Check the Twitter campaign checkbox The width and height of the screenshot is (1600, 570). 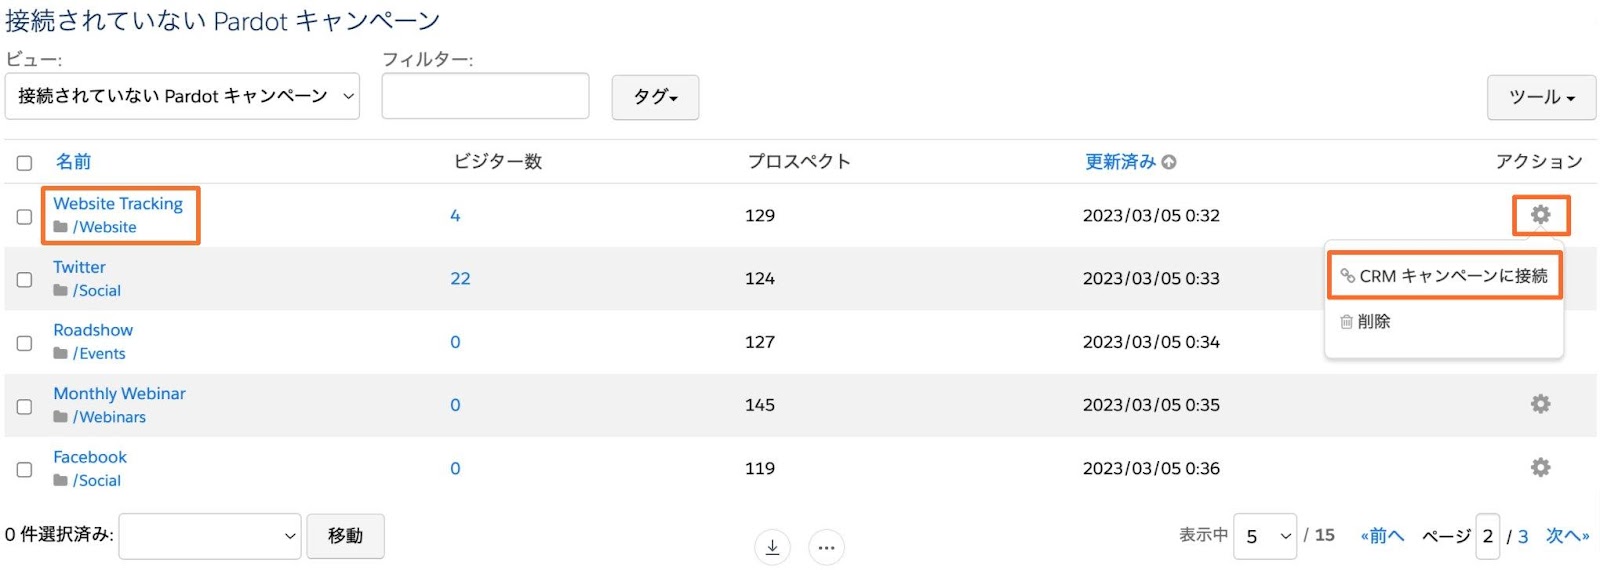click(24, 280)
